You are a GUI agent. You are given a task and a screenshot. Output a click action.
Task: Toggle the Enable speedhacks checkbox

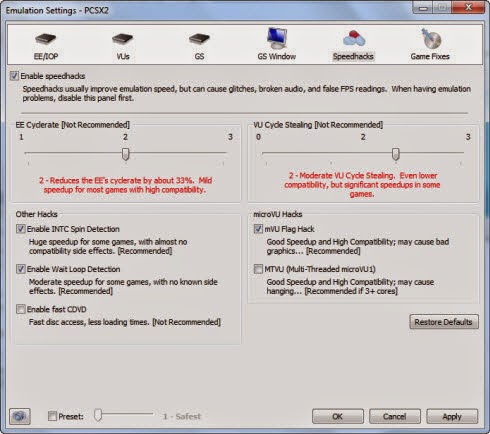click(14, 76)
